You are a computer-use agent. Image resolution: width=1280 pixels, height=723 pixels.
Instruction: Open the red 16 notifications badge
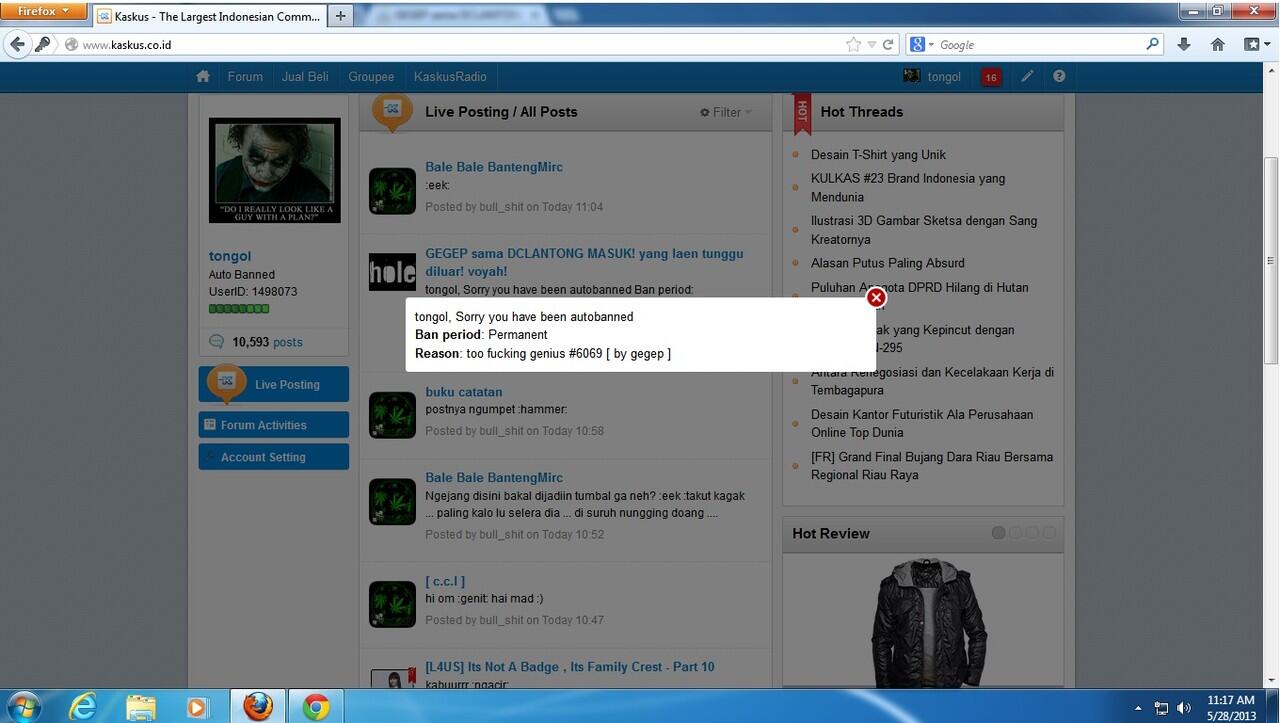[991, 77]
